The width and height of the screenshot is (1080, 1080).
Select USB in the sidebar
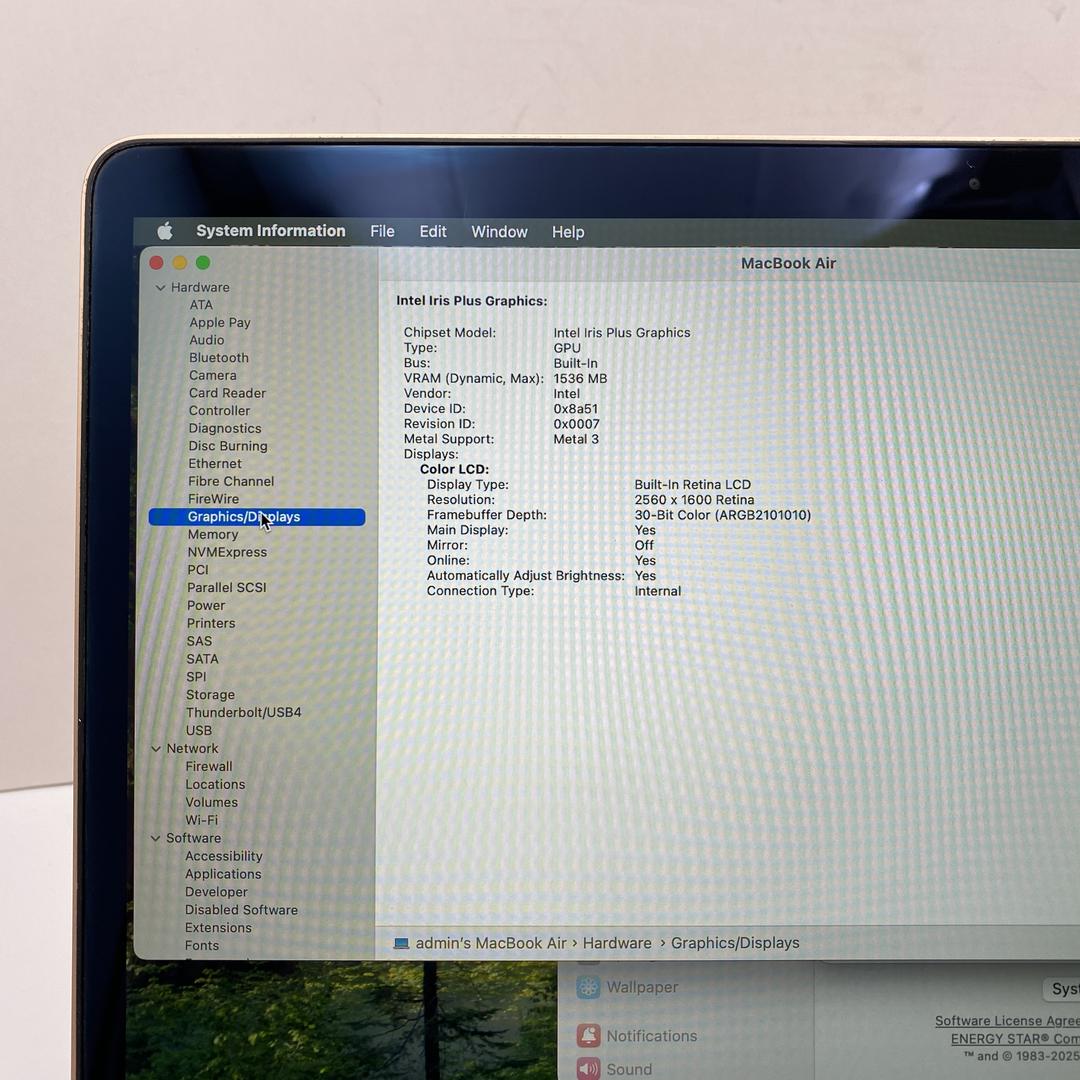point(199,731)
